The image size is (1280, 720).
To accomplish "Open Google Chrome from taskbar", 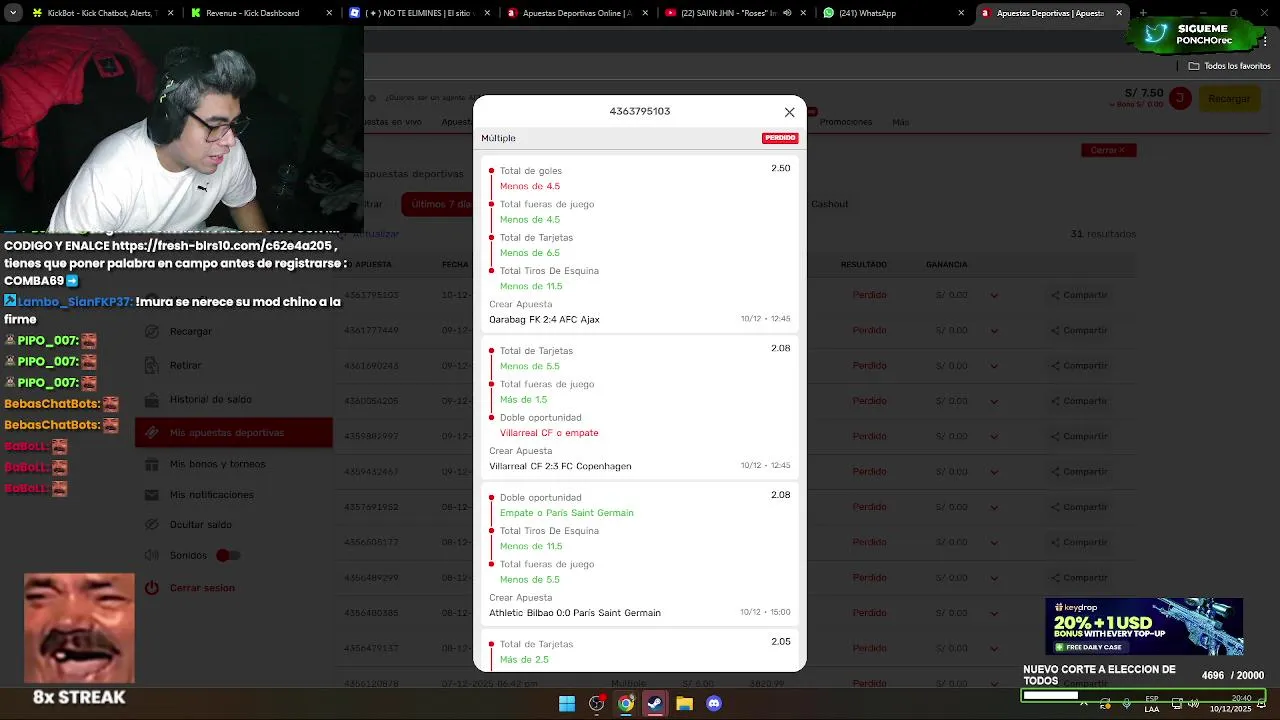I will (x=626, y=704).
